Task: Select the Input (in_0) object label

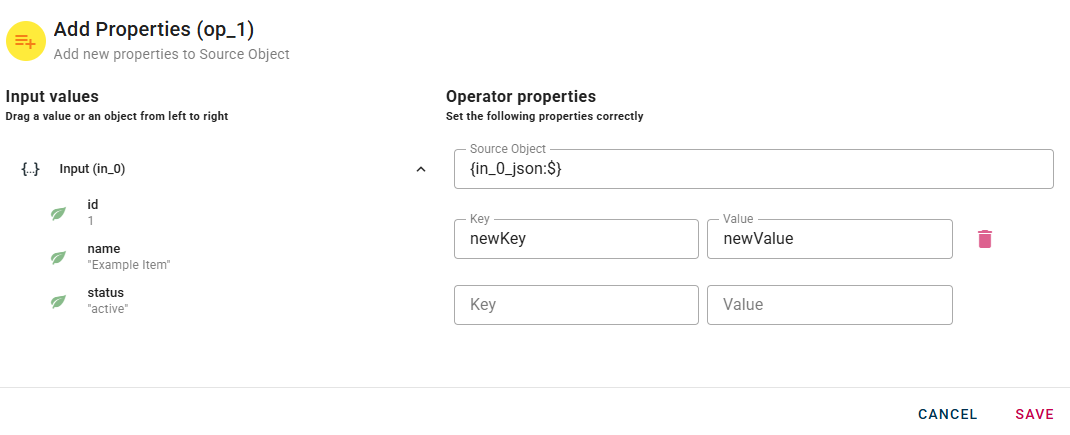Action: (x=92, y=169)
